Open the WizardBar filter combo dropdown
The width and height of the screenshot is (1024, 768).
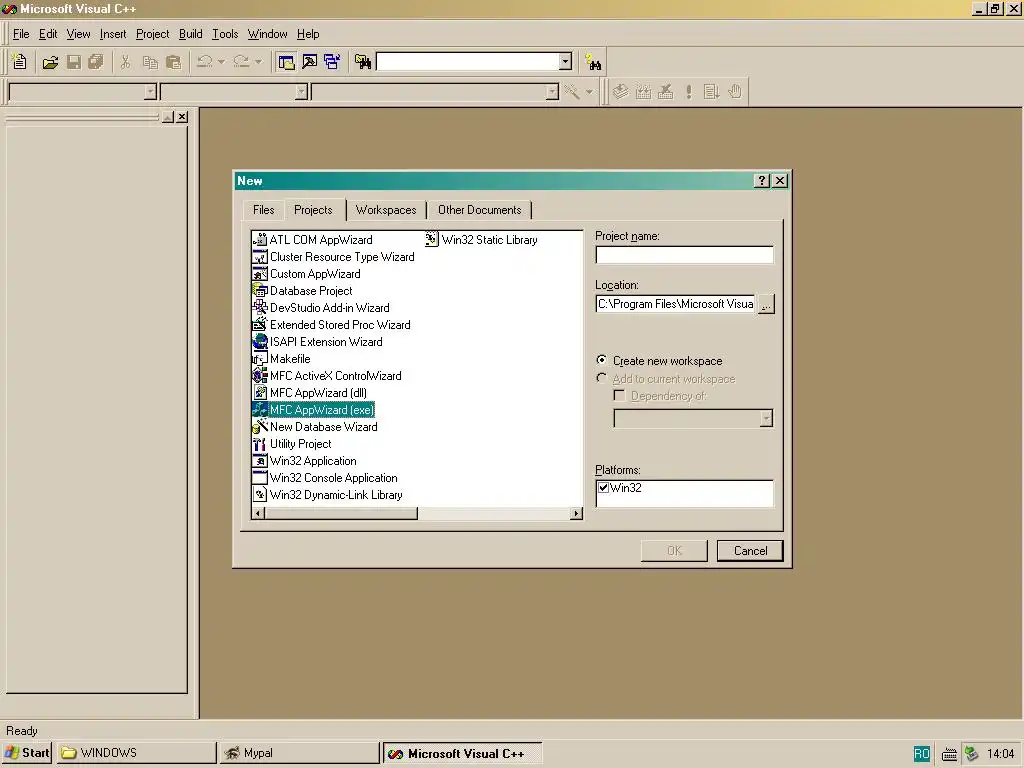301,92
